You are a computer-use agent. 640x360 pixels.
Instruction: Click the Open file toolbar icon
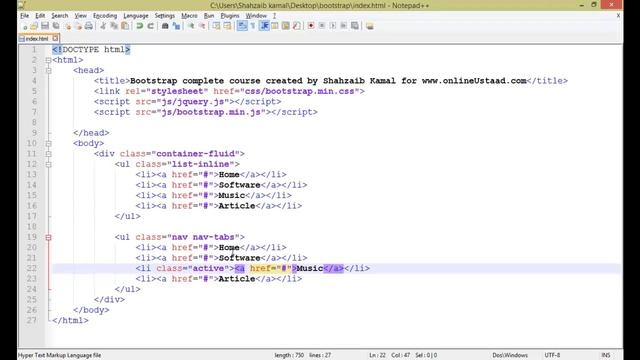click(34, 26)
